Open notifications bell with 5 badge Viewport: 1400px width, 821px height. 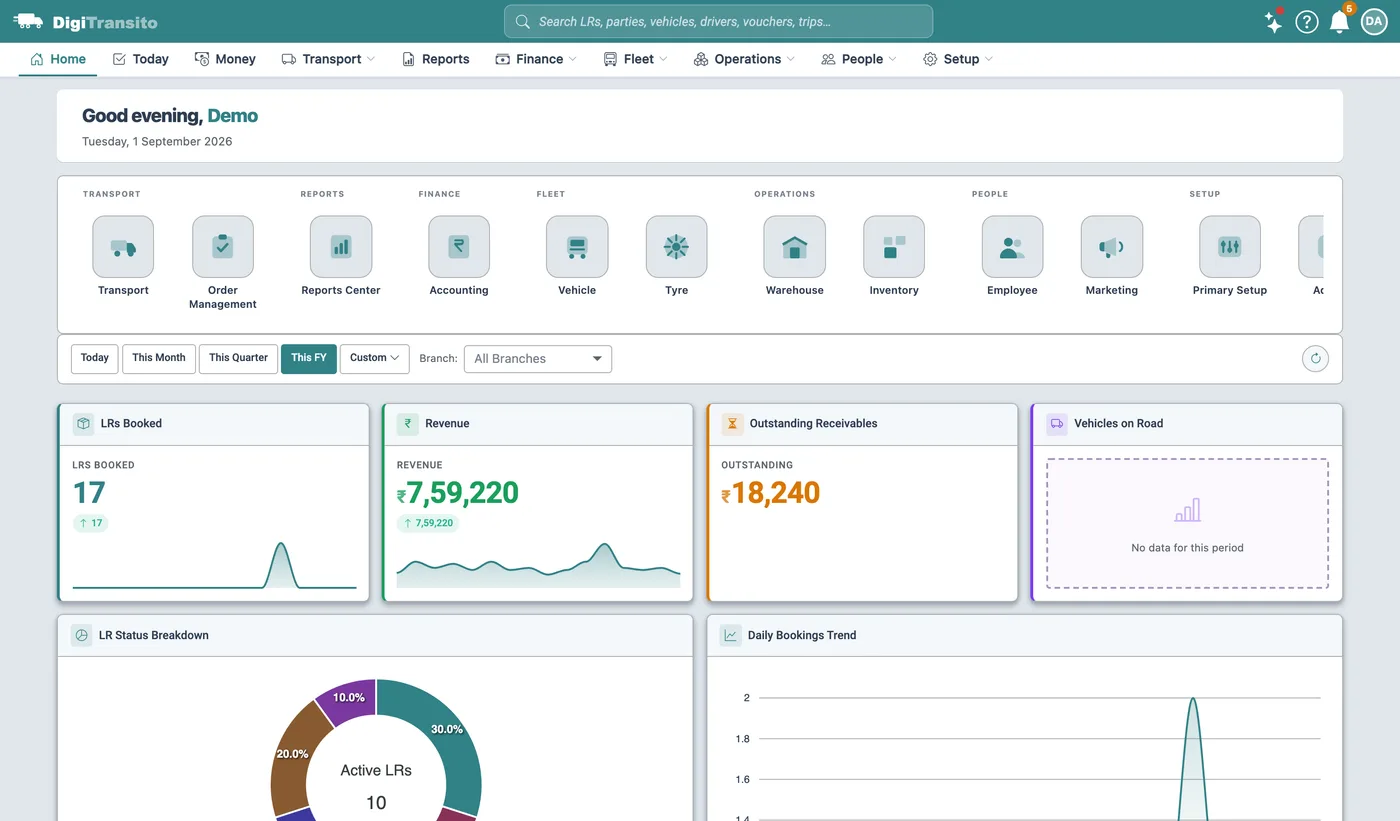tap(1340, 21)
